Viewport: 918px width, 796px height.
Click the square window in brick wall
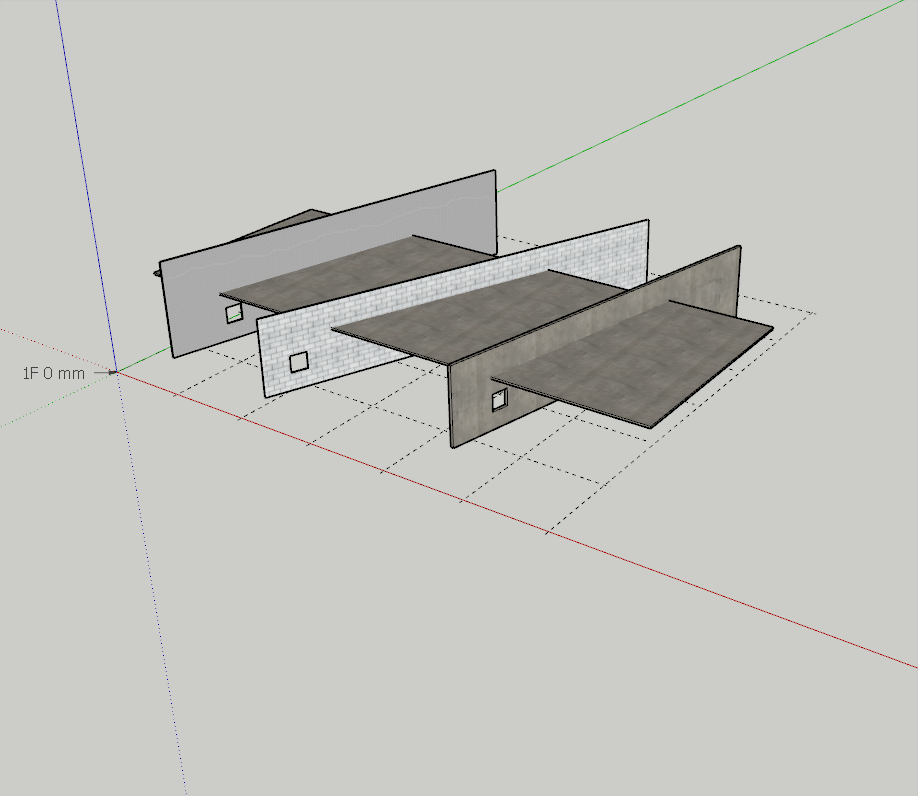298,362
